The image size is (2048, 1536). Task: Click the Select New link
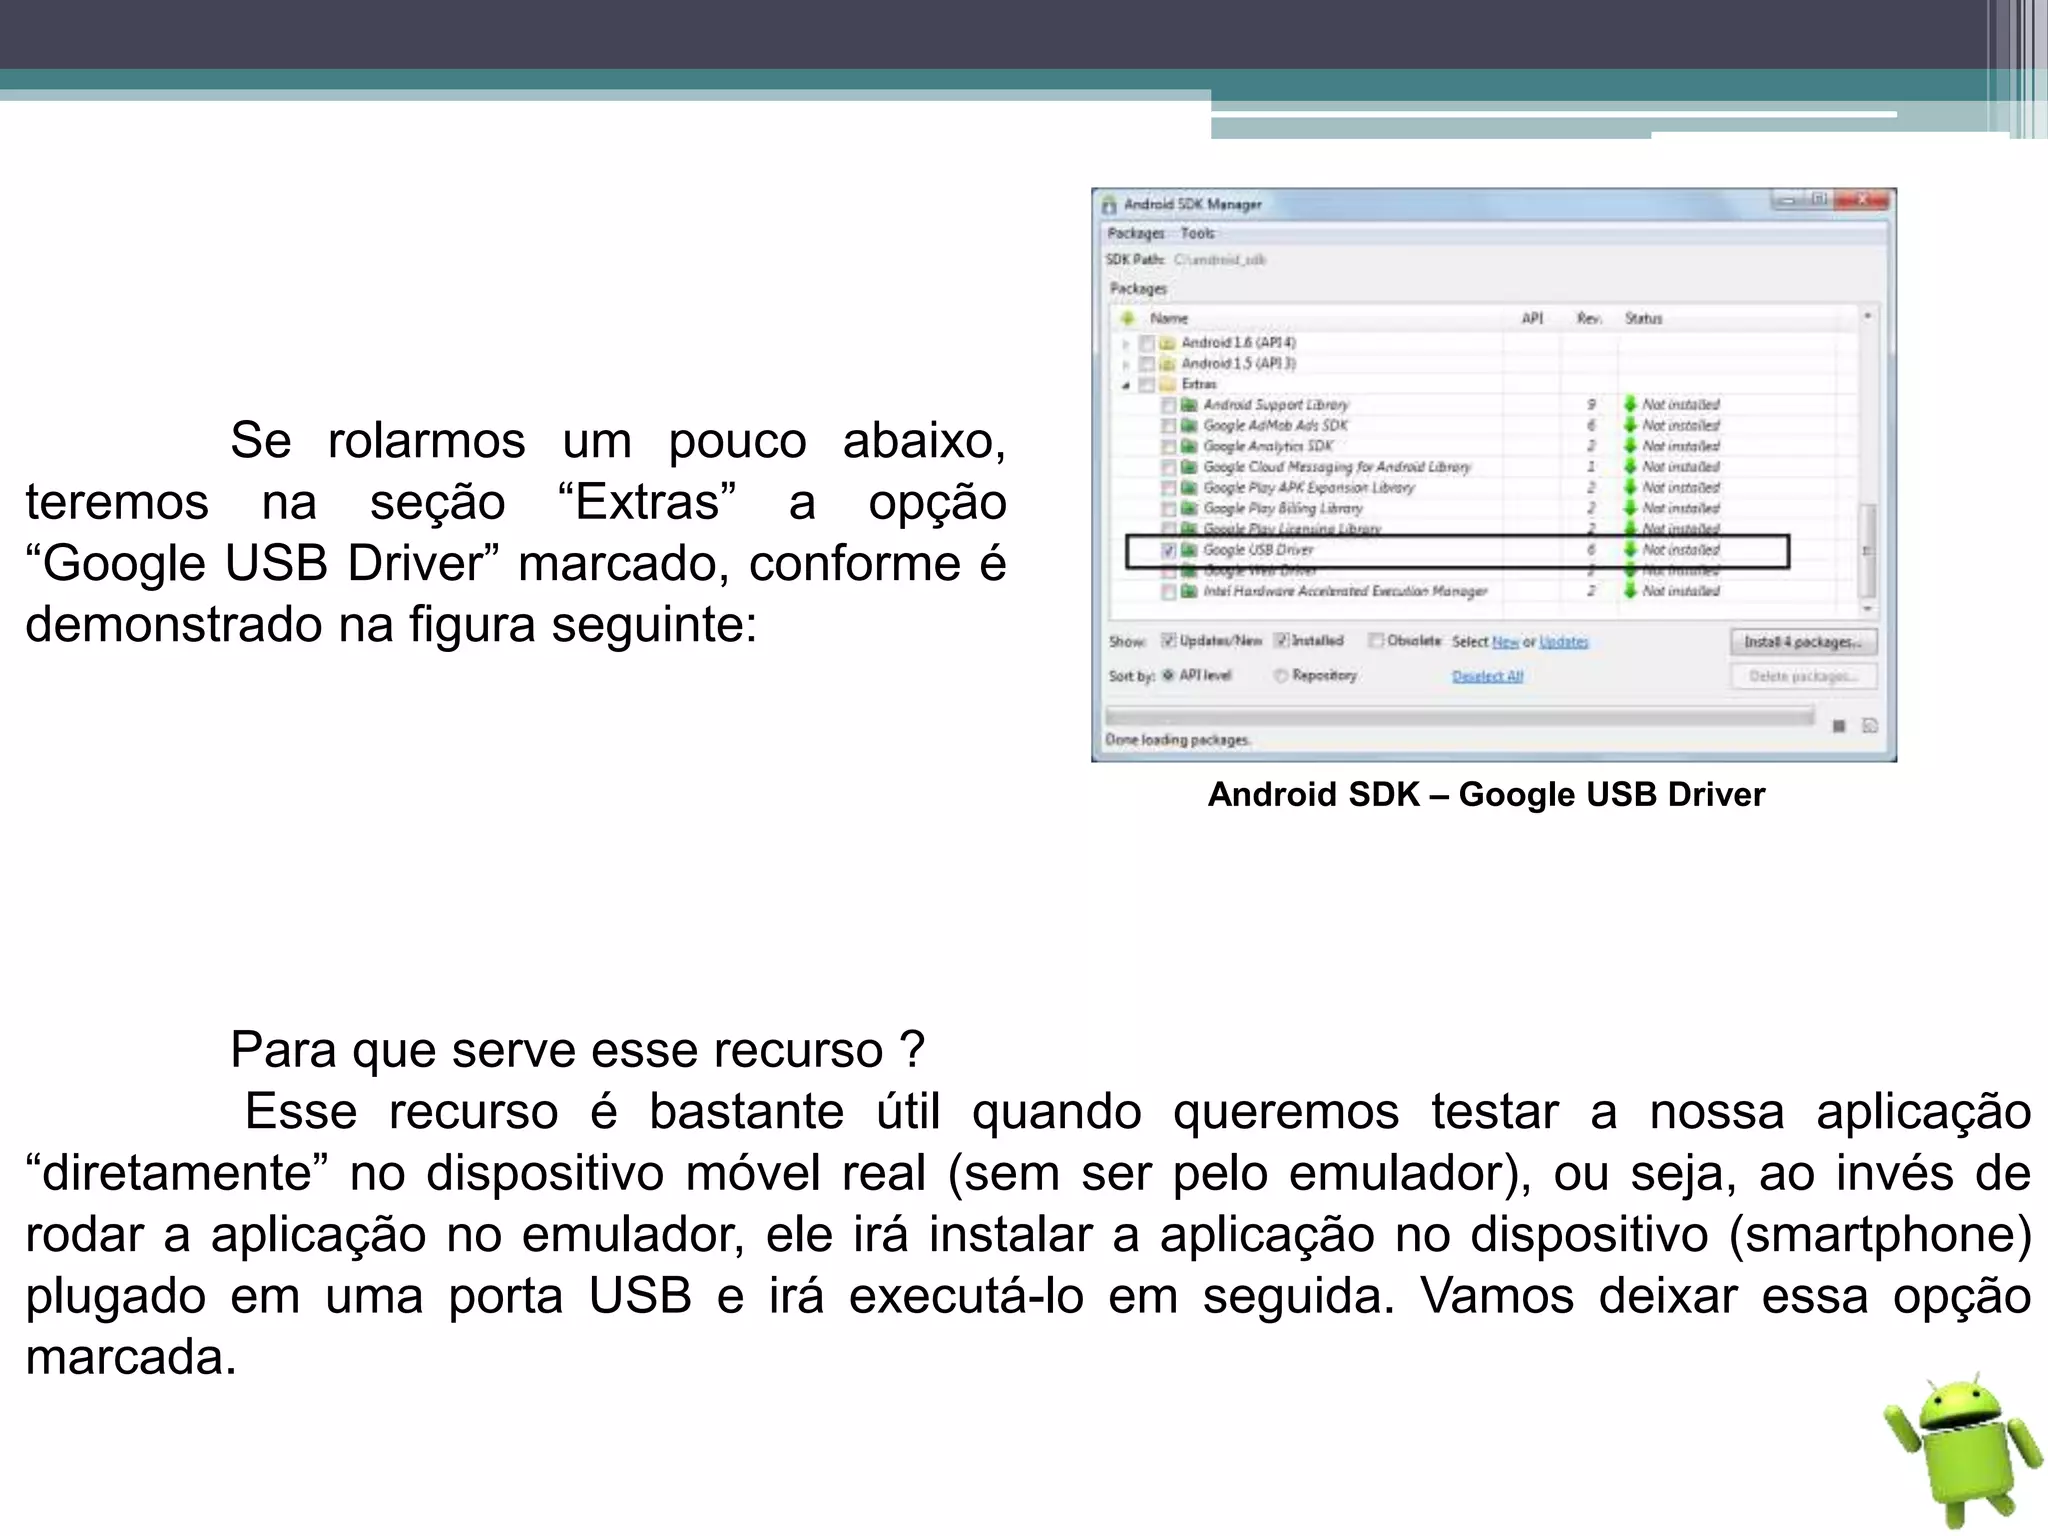click(1505, 642)
